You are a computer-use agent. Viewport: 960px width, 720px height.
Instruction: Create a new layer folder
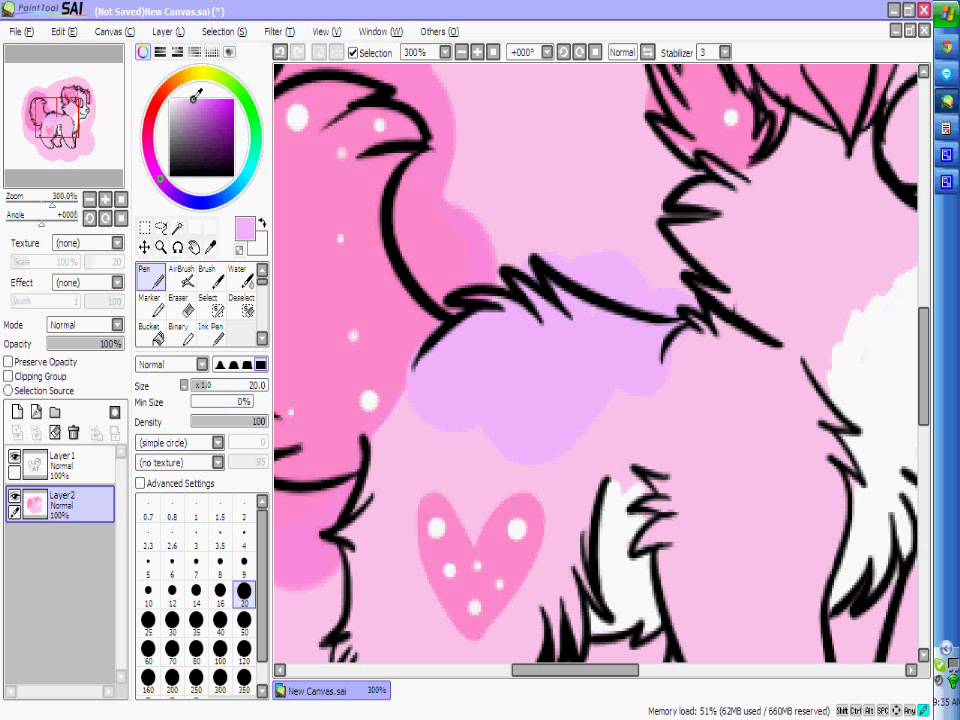55,412
